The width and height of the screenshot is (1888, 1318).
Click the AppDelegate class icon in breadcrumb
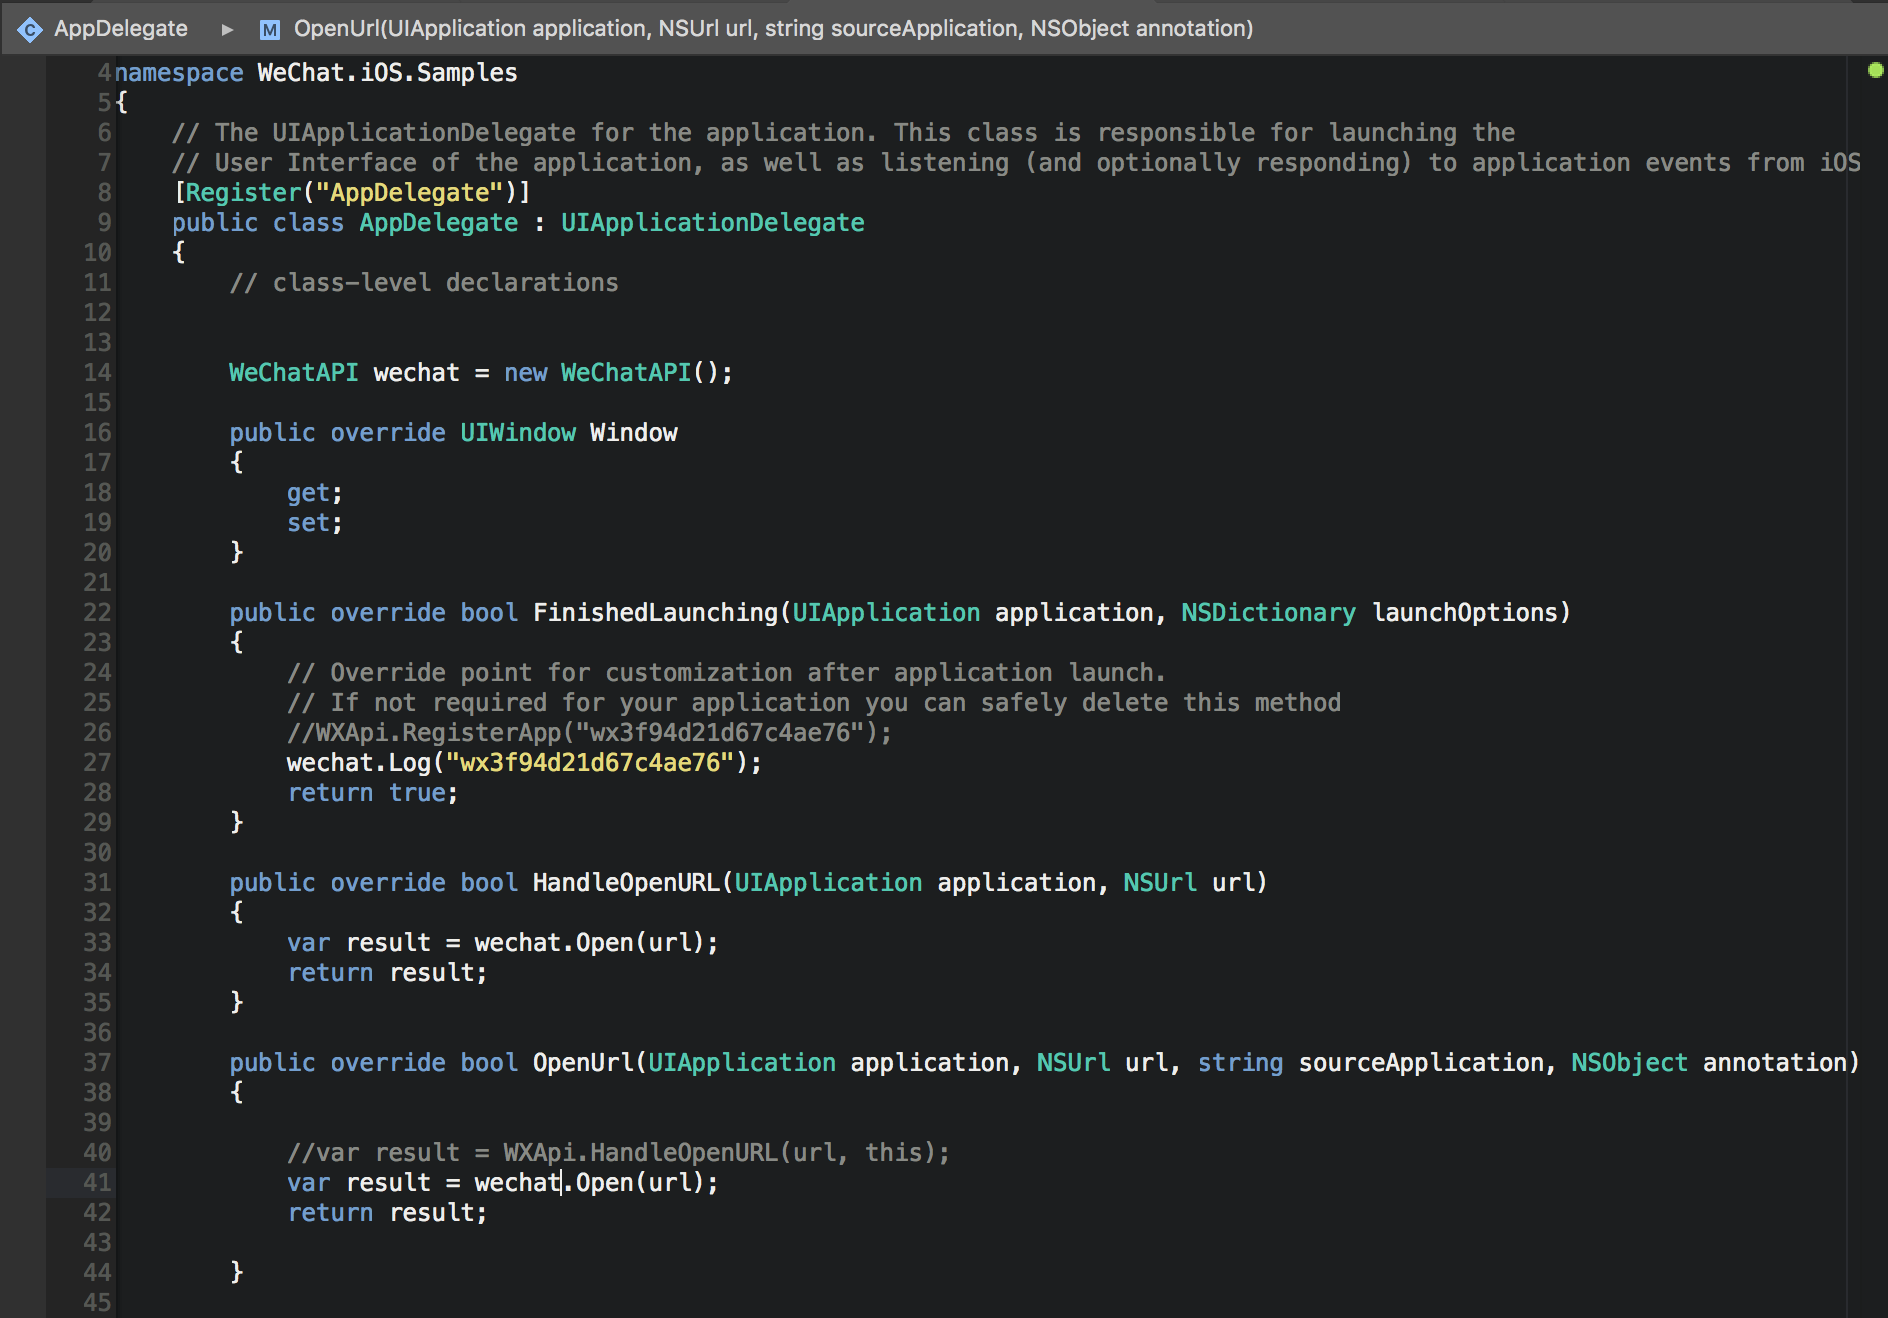pyautogui.click(x=30, y=29)
